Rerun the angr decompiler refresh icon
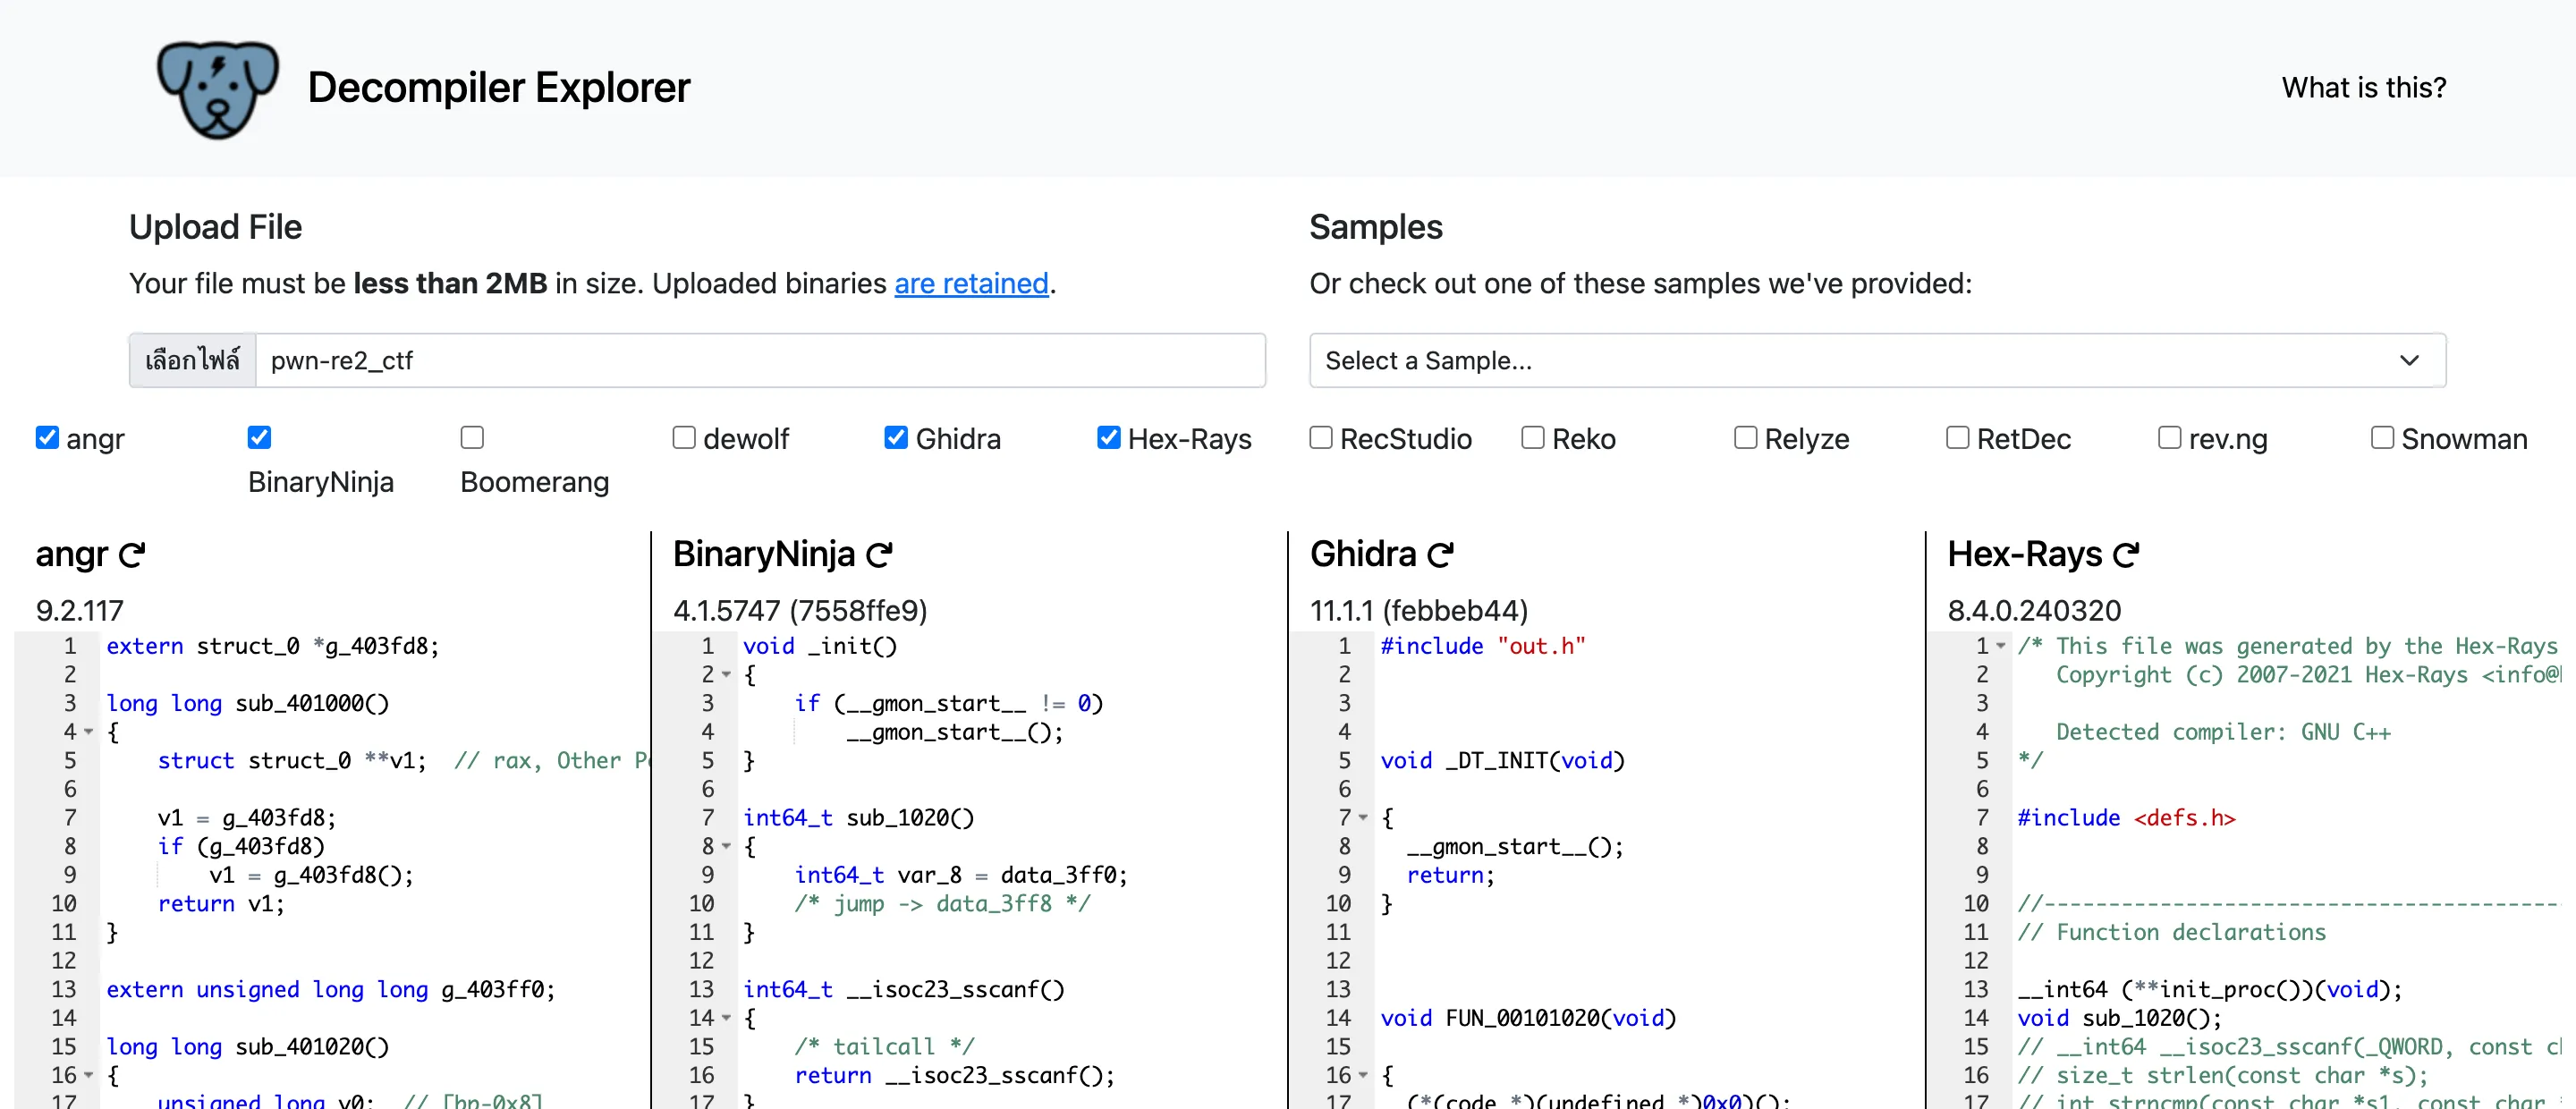 132,554
